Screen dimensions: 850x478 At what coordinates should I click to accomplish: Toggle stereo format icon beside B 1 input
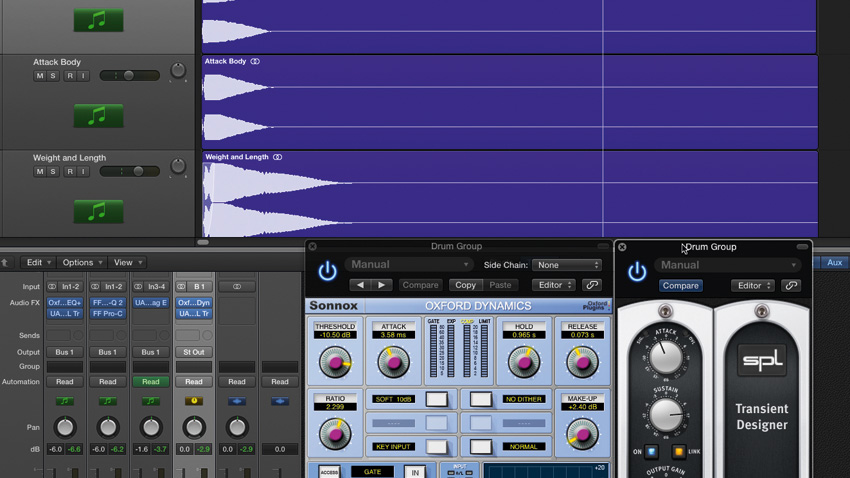[x=181, y=286]
